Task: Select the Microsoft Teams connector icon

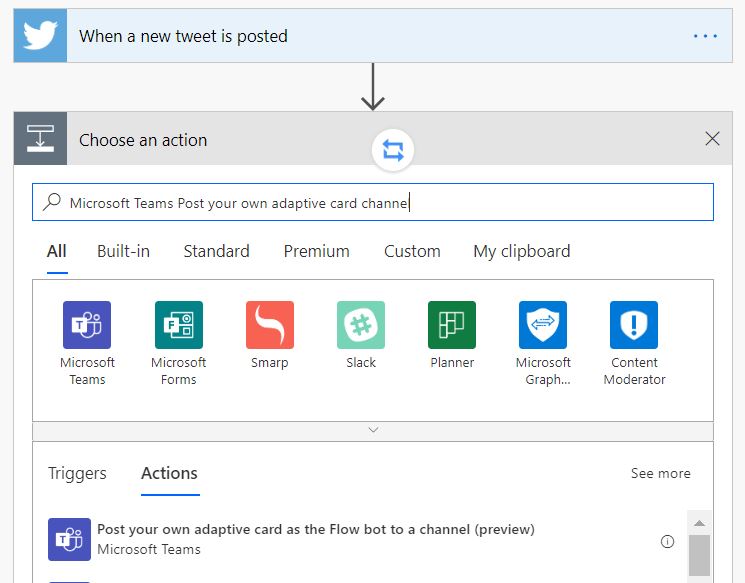Action: coord(87,325)
